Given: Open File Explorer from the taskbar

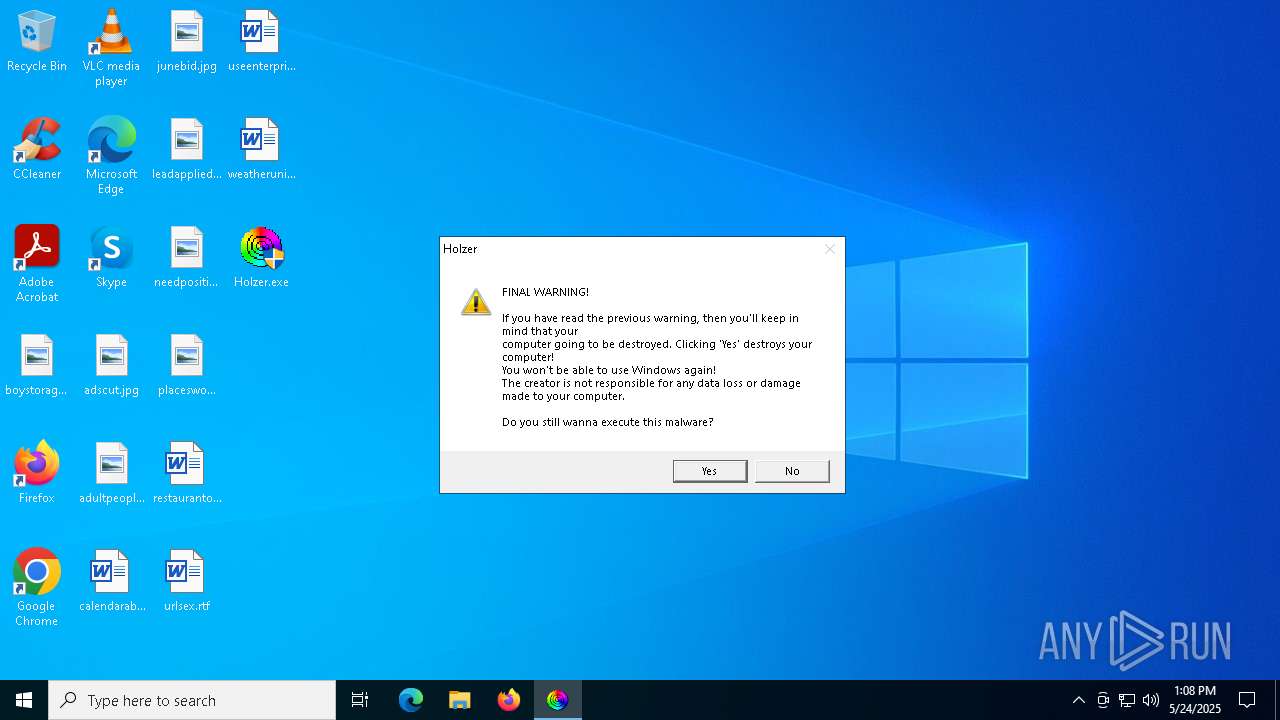Looking at the screenshot, I should coord(460,700).
